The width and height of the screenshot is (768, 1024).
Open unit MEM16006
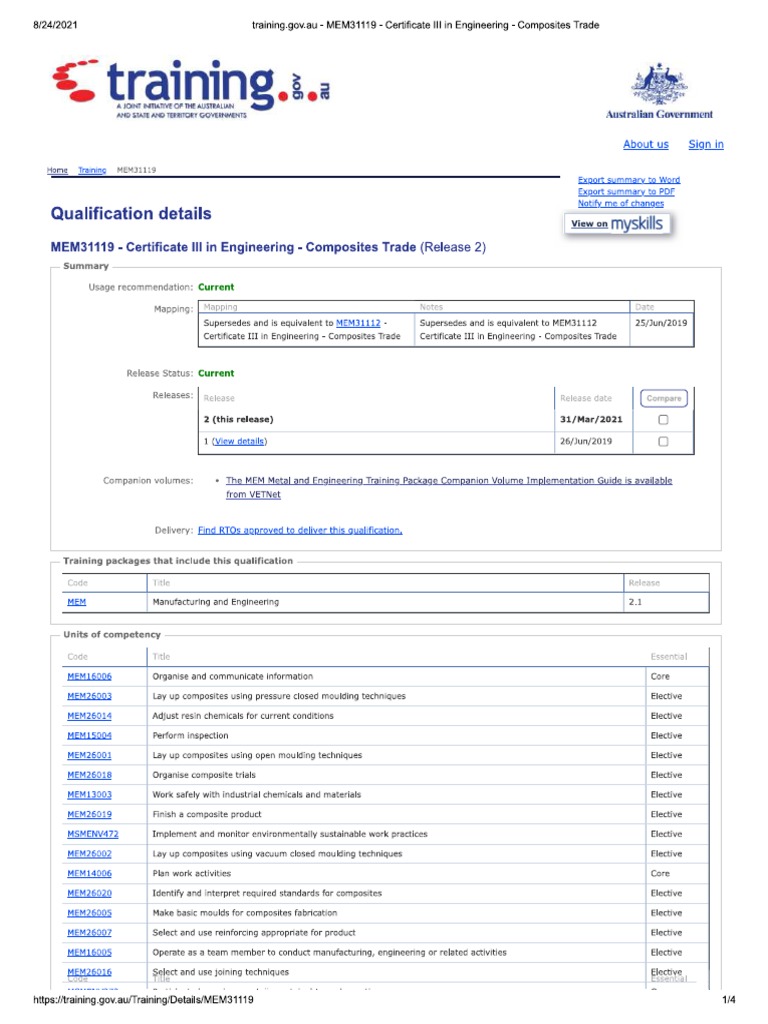89,677
